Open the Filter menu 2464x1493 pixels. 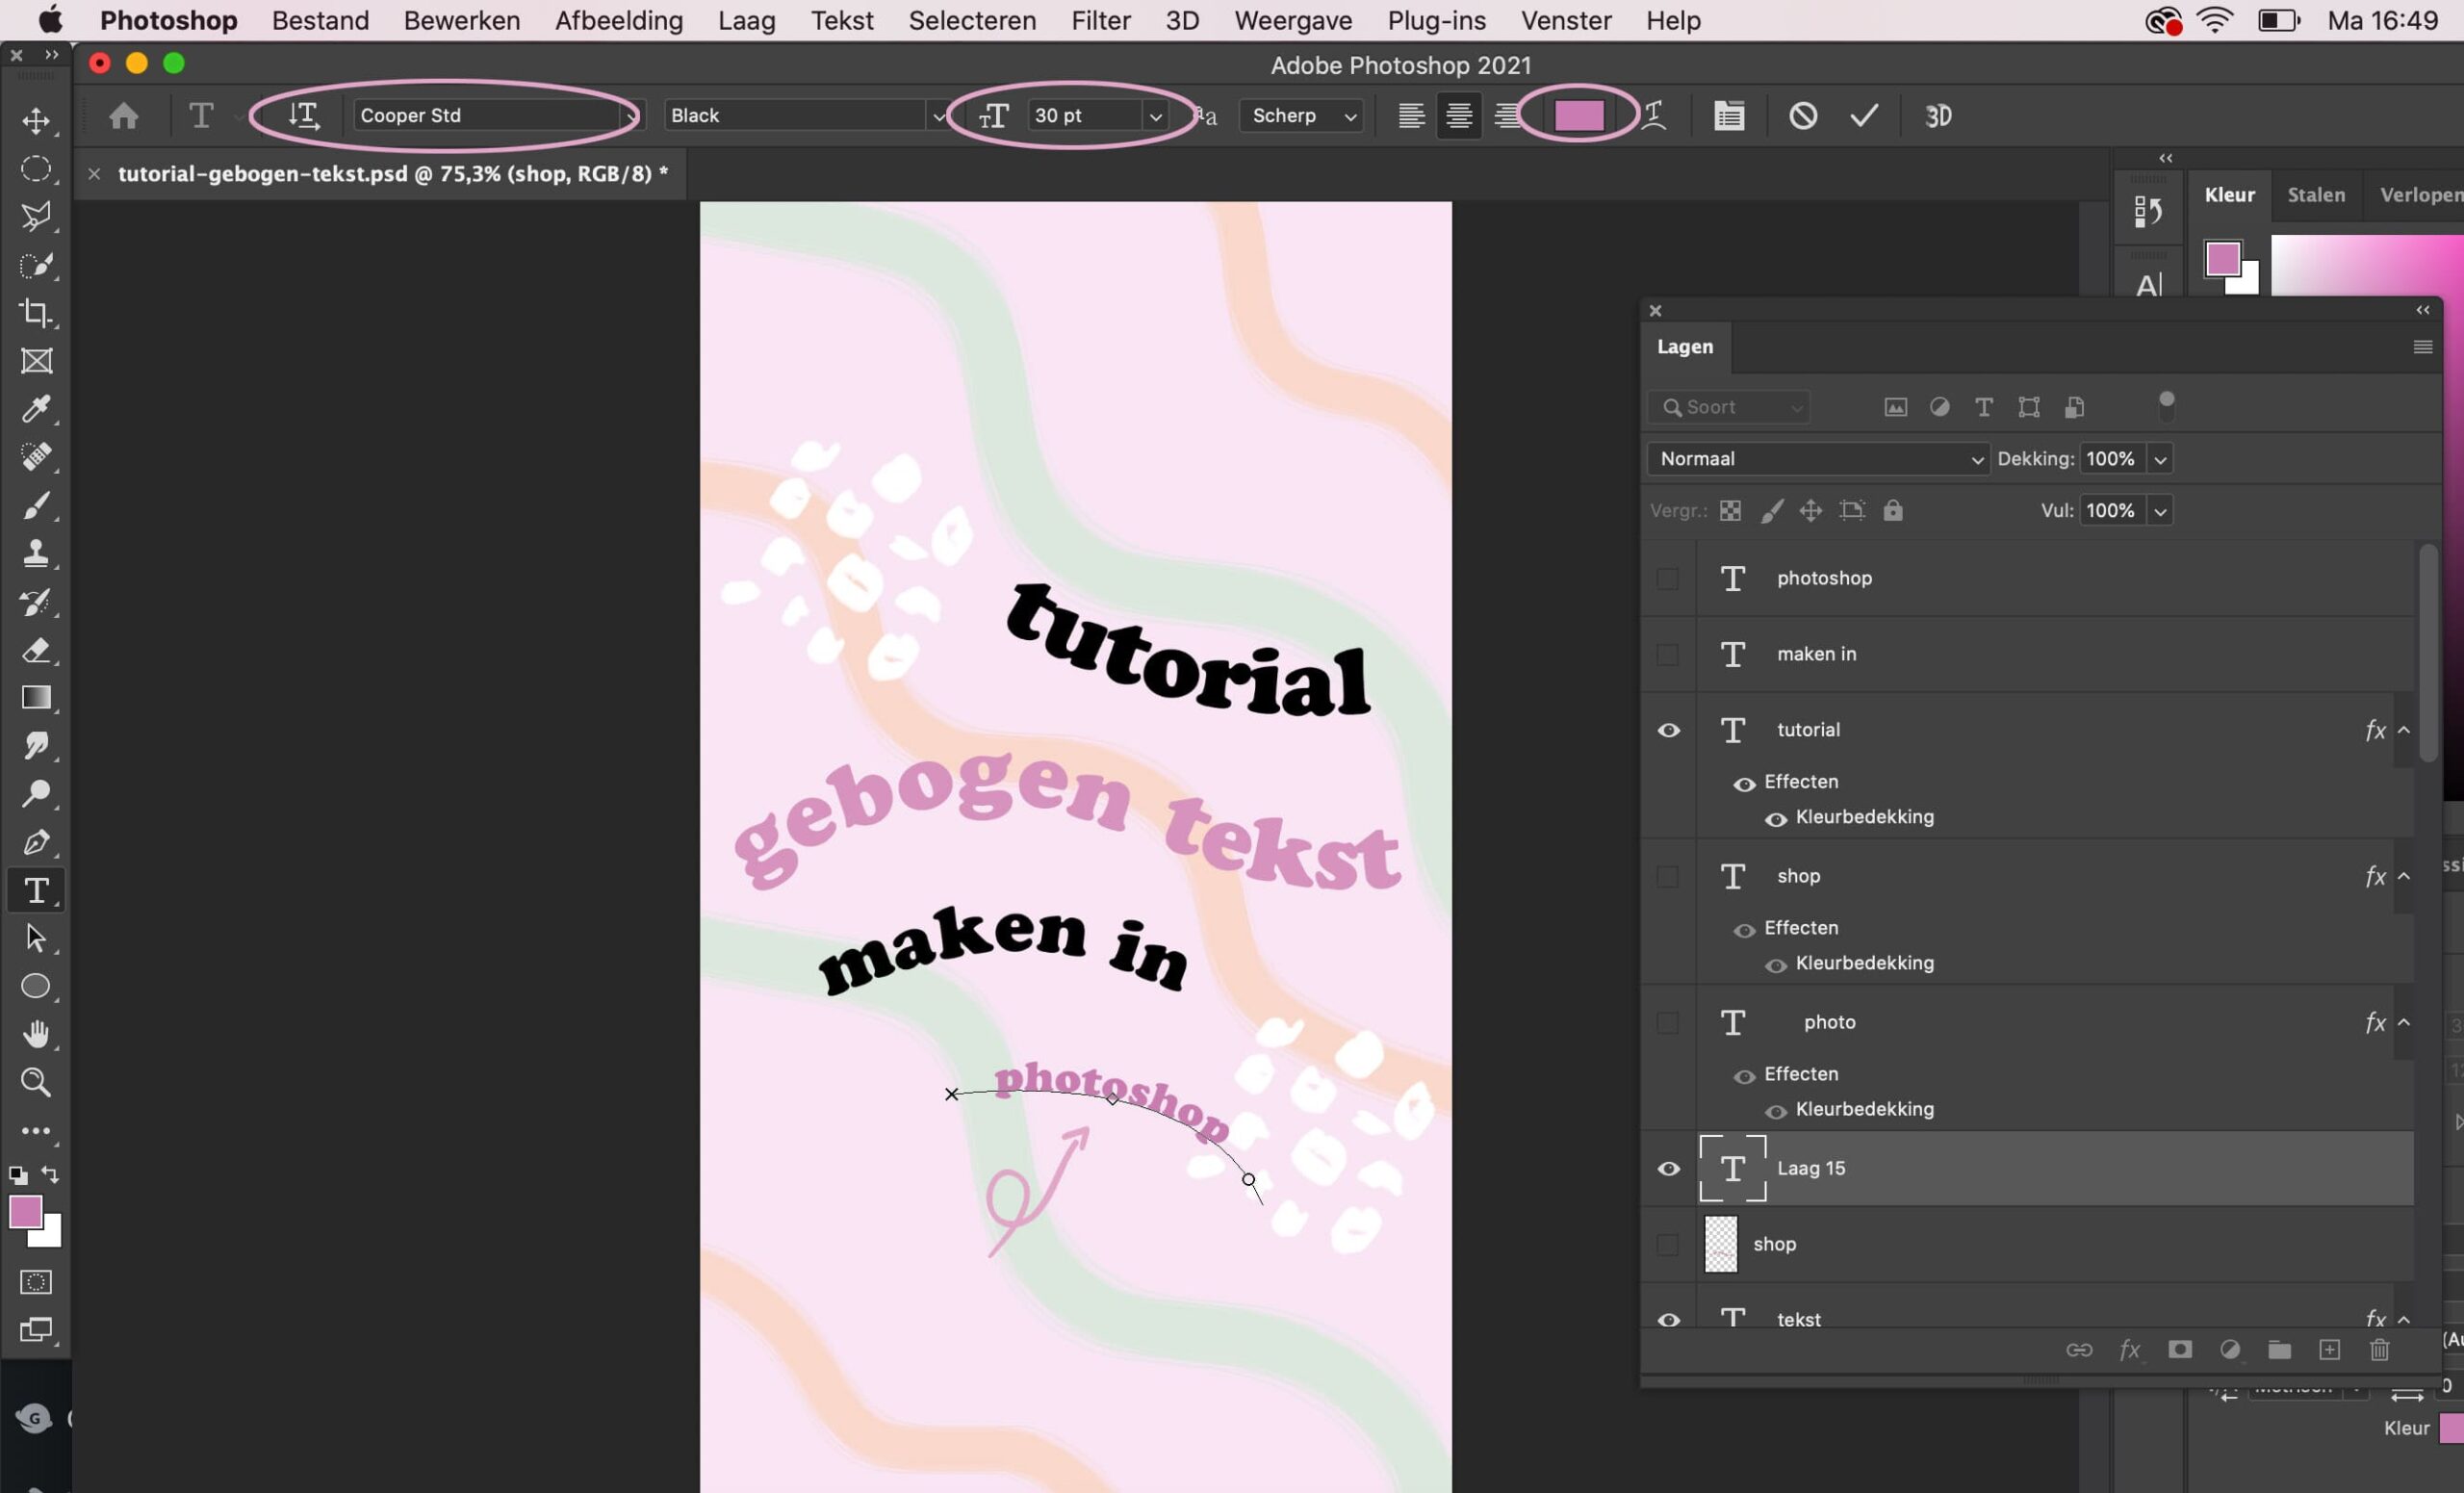(1100, 20)
